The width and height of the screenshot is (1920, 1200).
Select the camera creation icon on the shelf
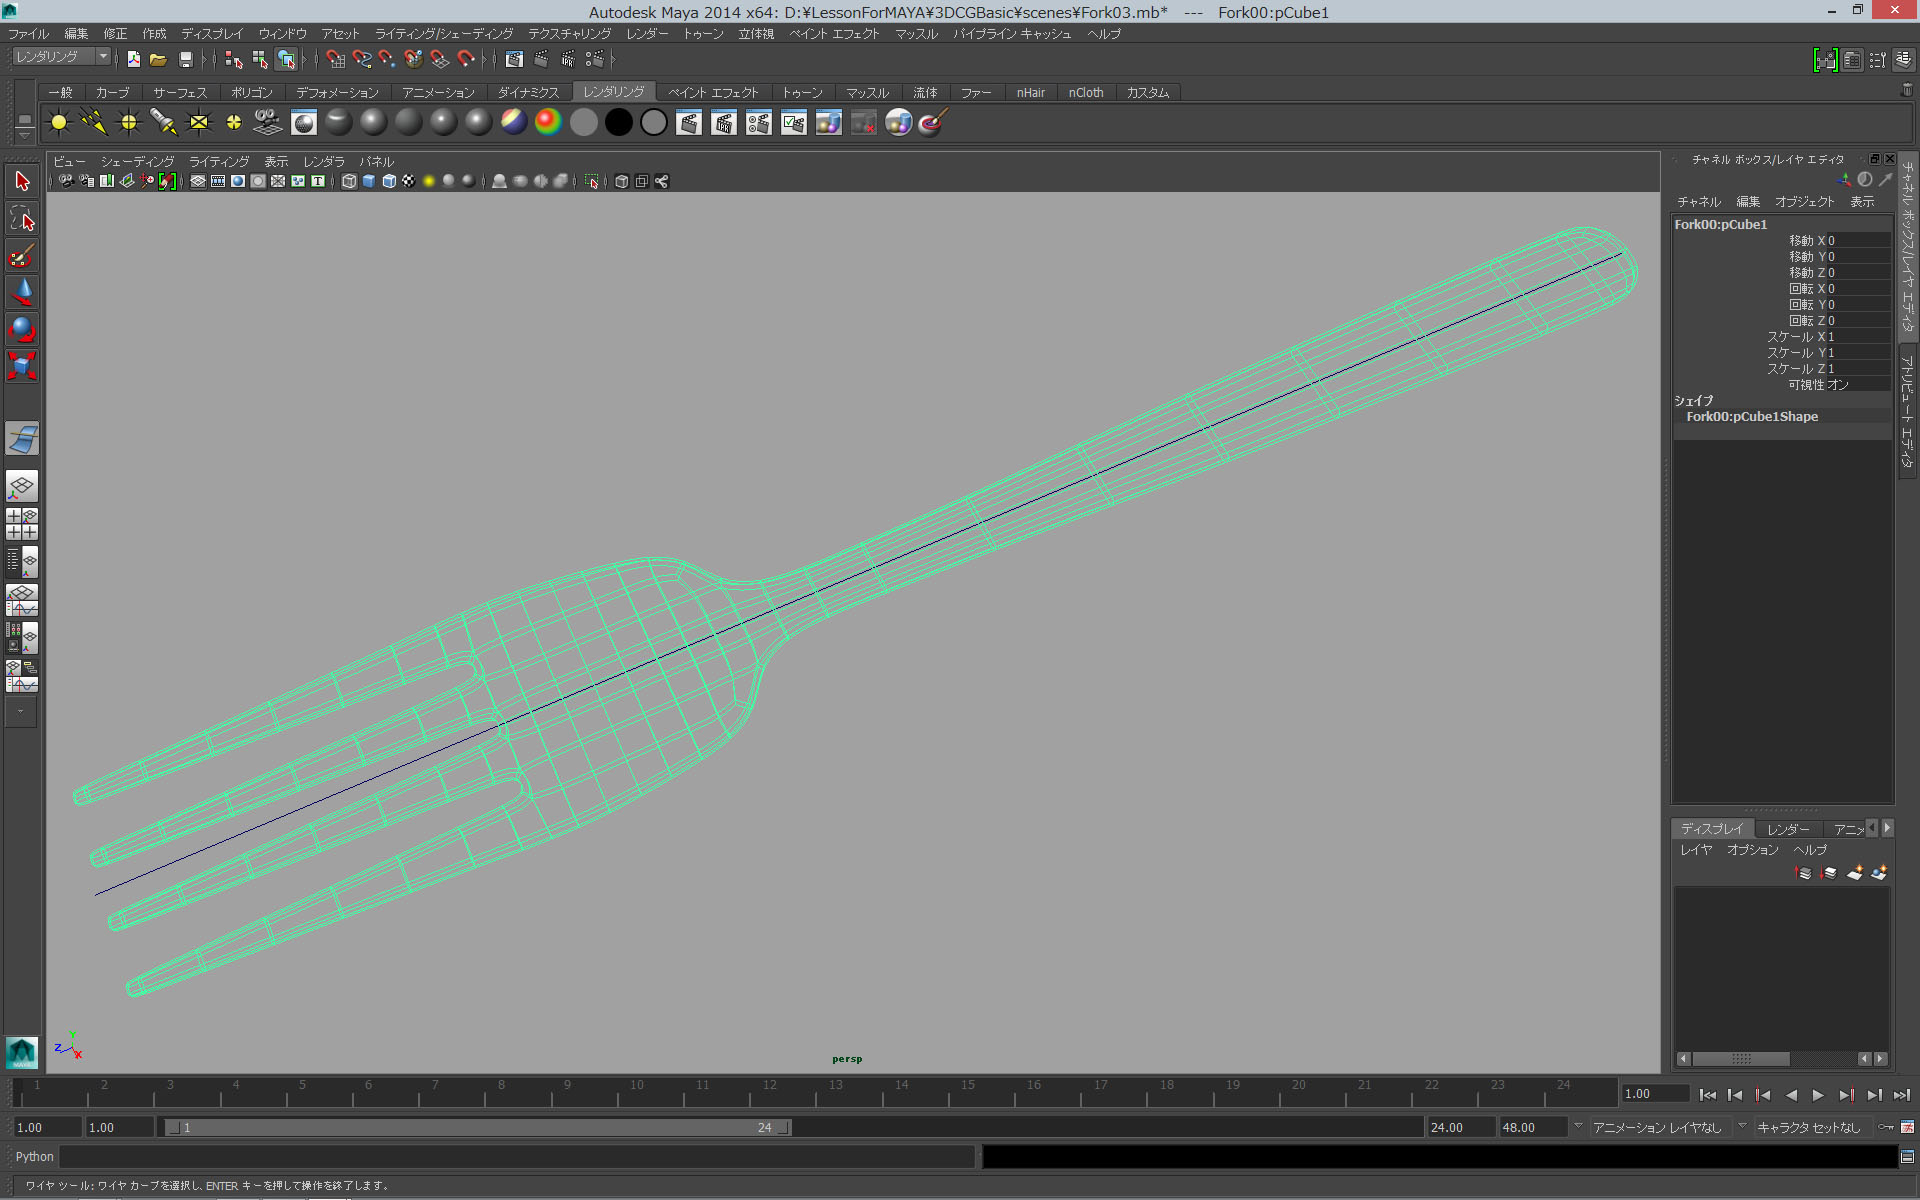pos(265,122)
